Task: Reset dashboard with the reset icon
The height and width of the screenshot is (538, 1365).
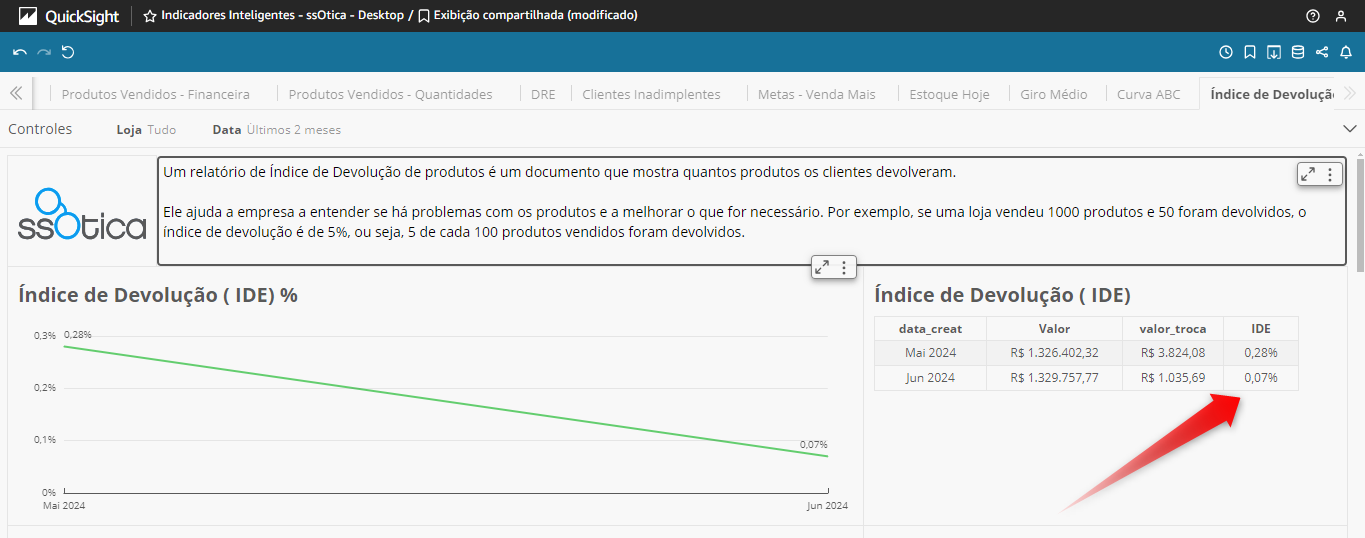Action: point(68,52)
